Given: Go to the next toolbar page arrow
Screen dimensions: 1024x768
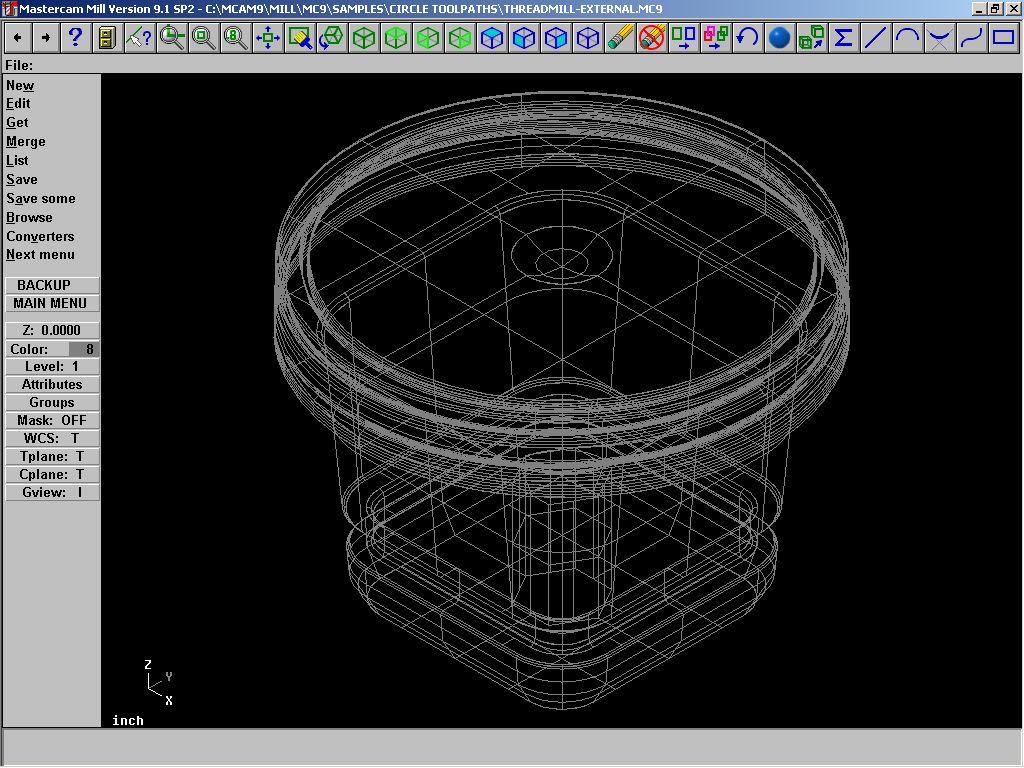Looking at the screenshot, I should [x=46, y=38].
